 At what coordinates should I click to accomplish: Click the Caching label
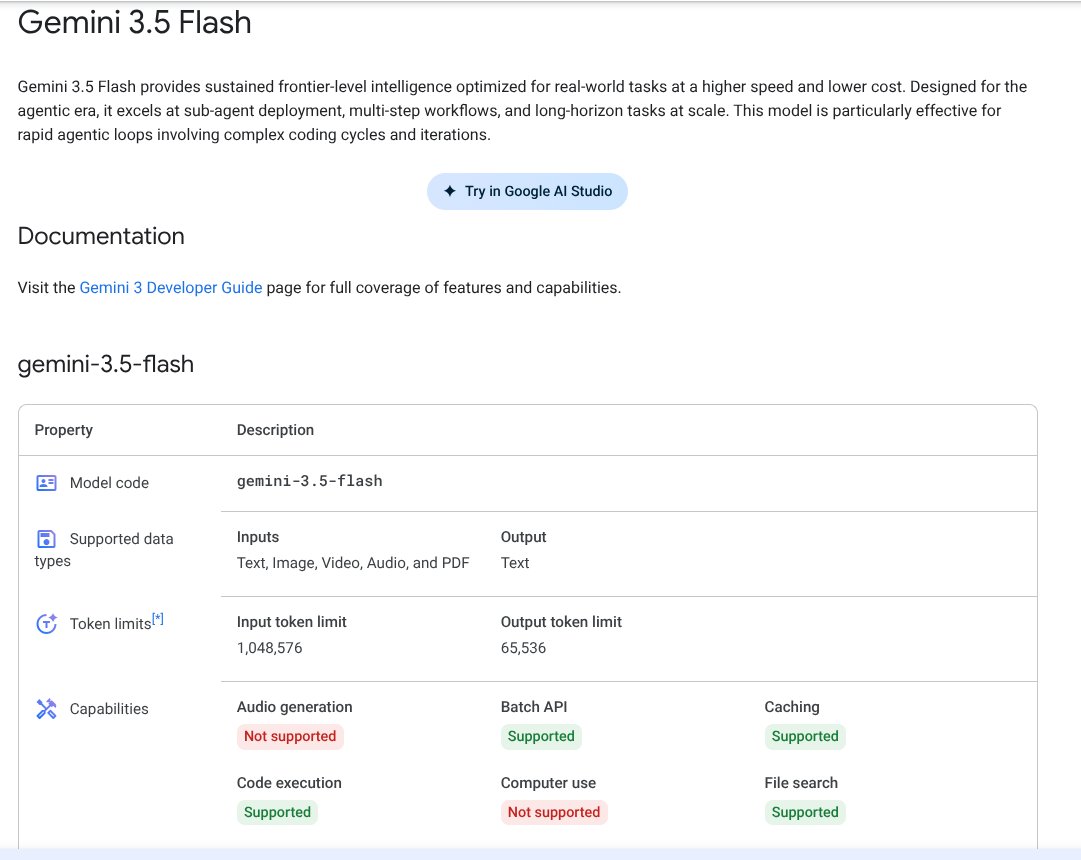(792, 707)
